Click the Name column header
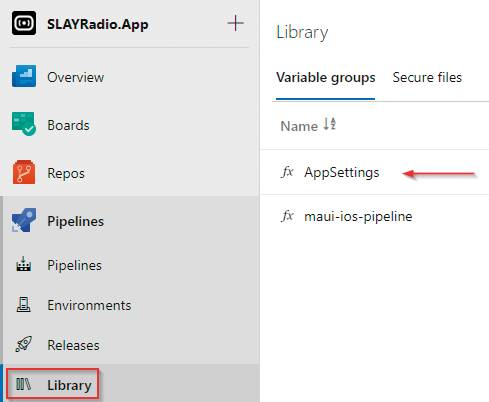Screen dimensions: 489x402 click(299, 126)
